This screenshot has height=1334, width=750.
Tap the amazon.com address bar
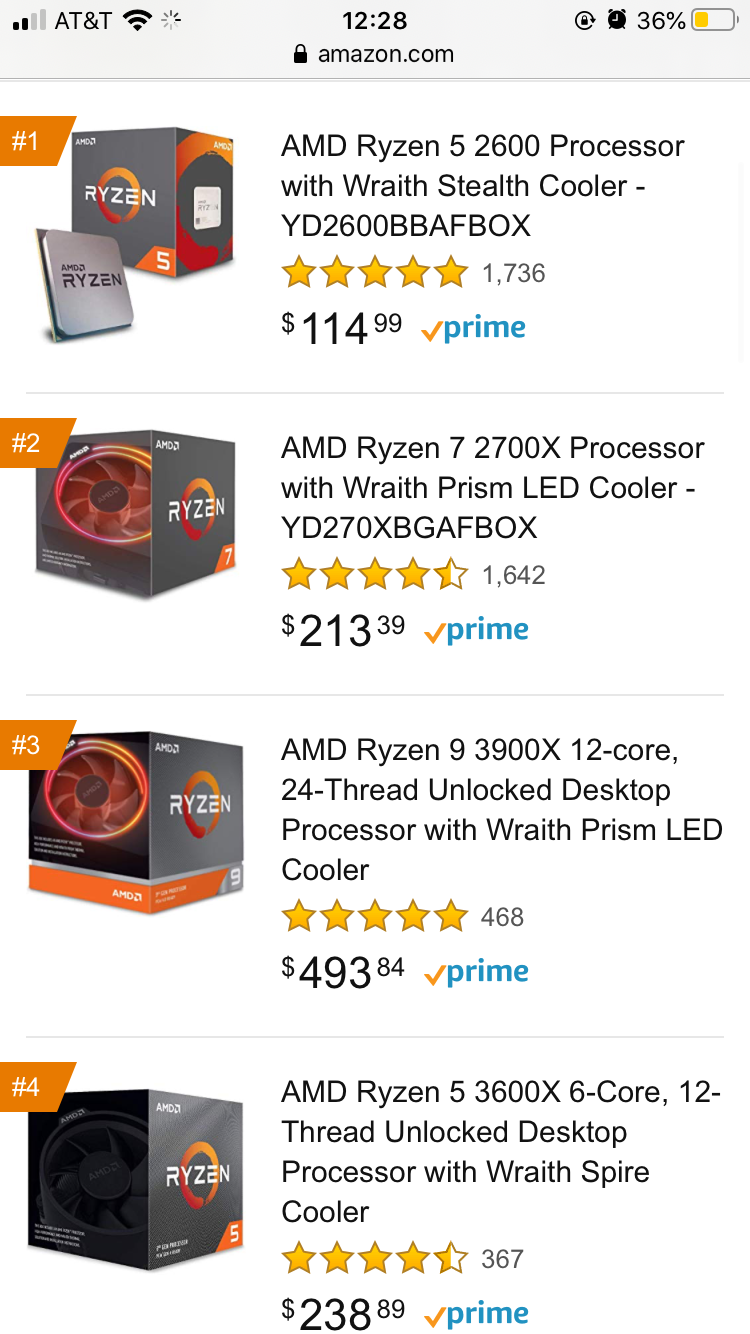[x=374, y=54]
